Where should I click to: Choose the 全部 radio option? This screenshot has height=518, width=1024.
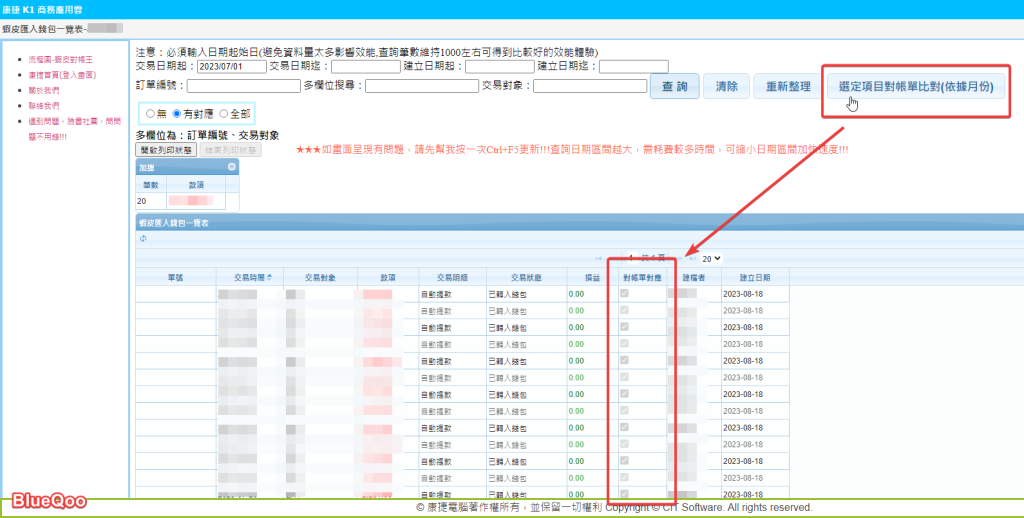(x=223, y=114)
